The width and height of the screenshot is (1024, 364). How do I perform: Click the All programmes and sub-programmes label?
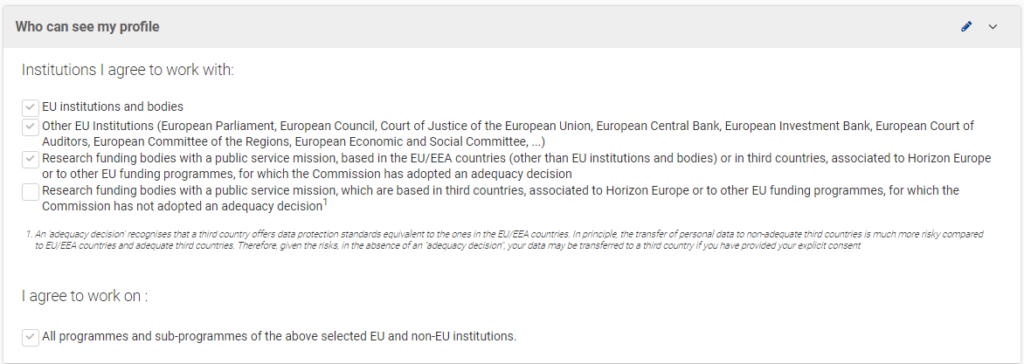click(280, 337)
